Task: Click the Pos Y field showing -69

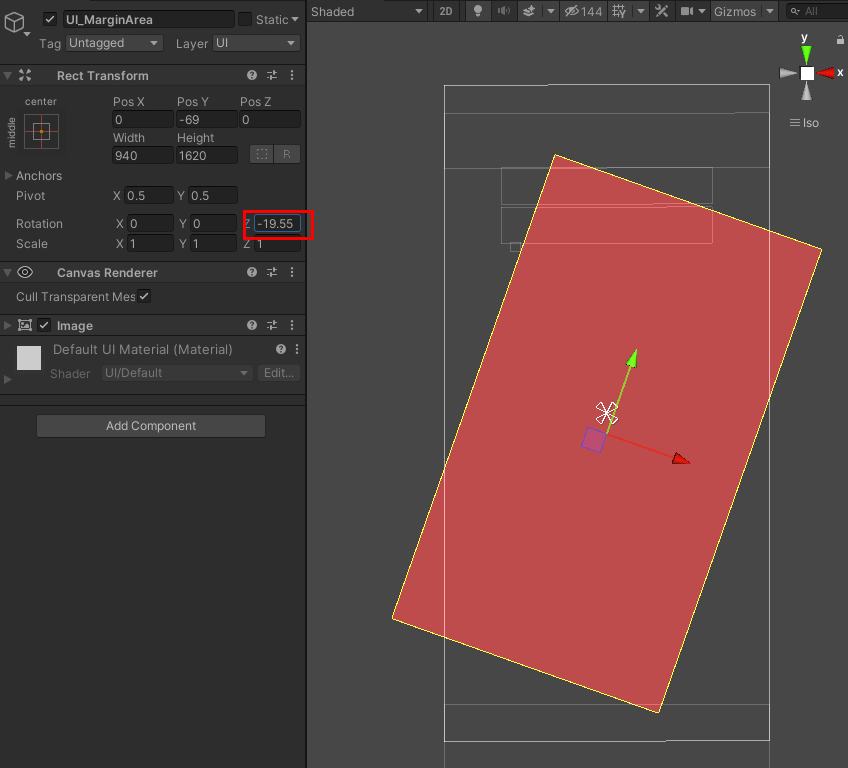Action: (x=207, y=120)
